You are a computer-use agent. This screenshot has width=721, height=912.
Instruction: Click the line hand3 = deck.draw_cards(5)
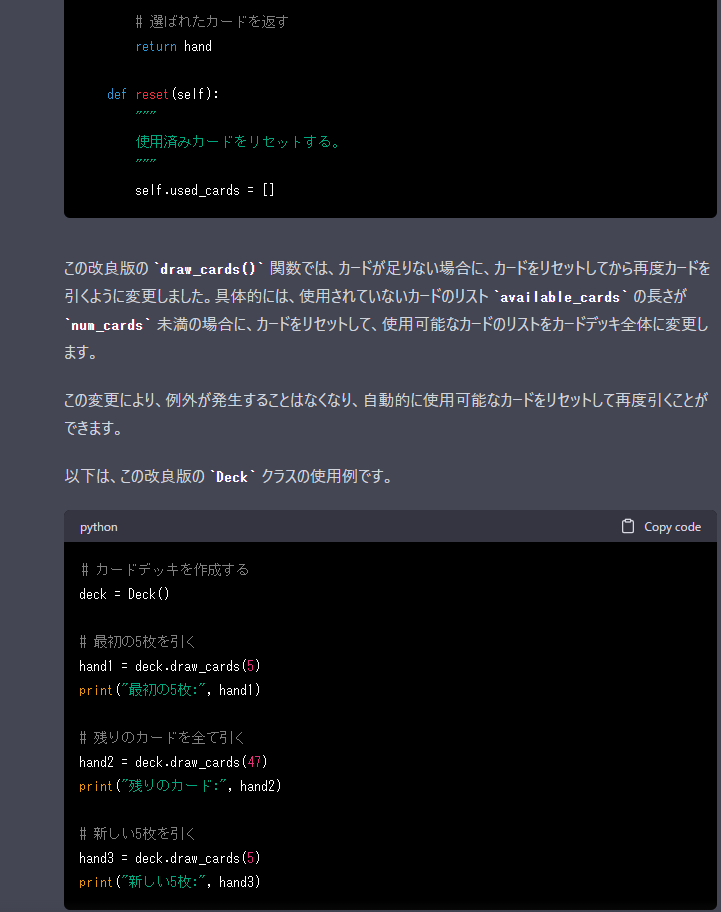click(170, 858)
